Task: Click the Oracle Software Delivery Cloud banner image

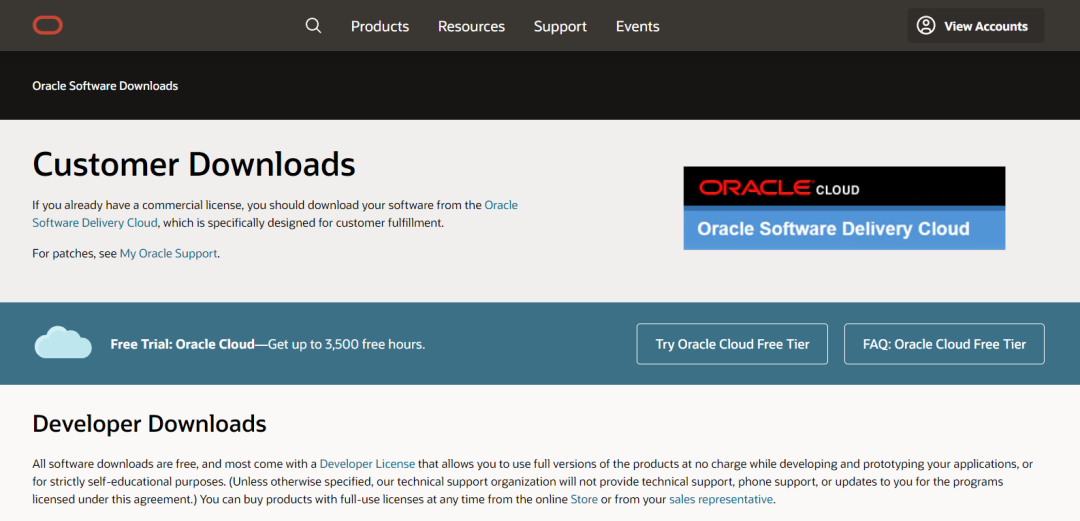Action: tap(844, 208)
